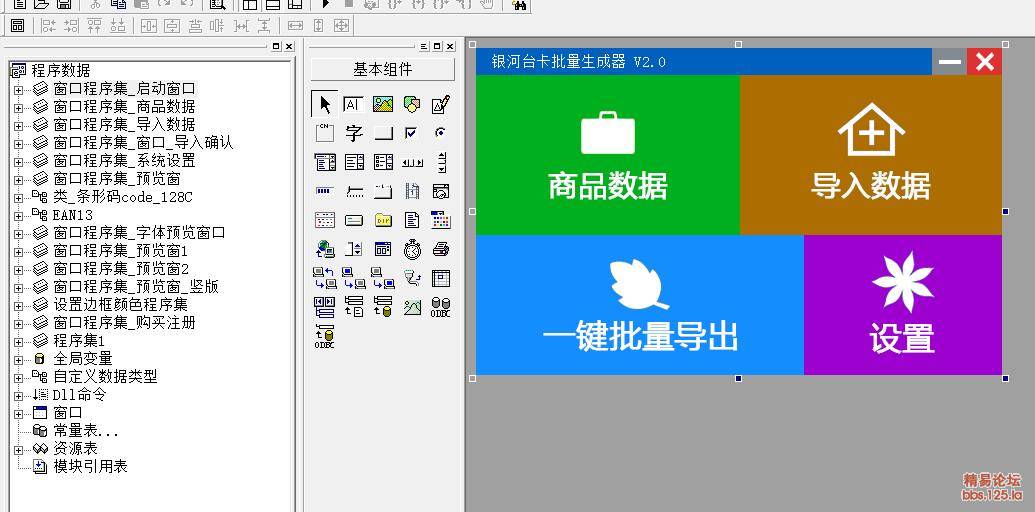The image size is (1035, 512).
Task: Click the 基本组件 palette header button
Action: click(383, 69)
